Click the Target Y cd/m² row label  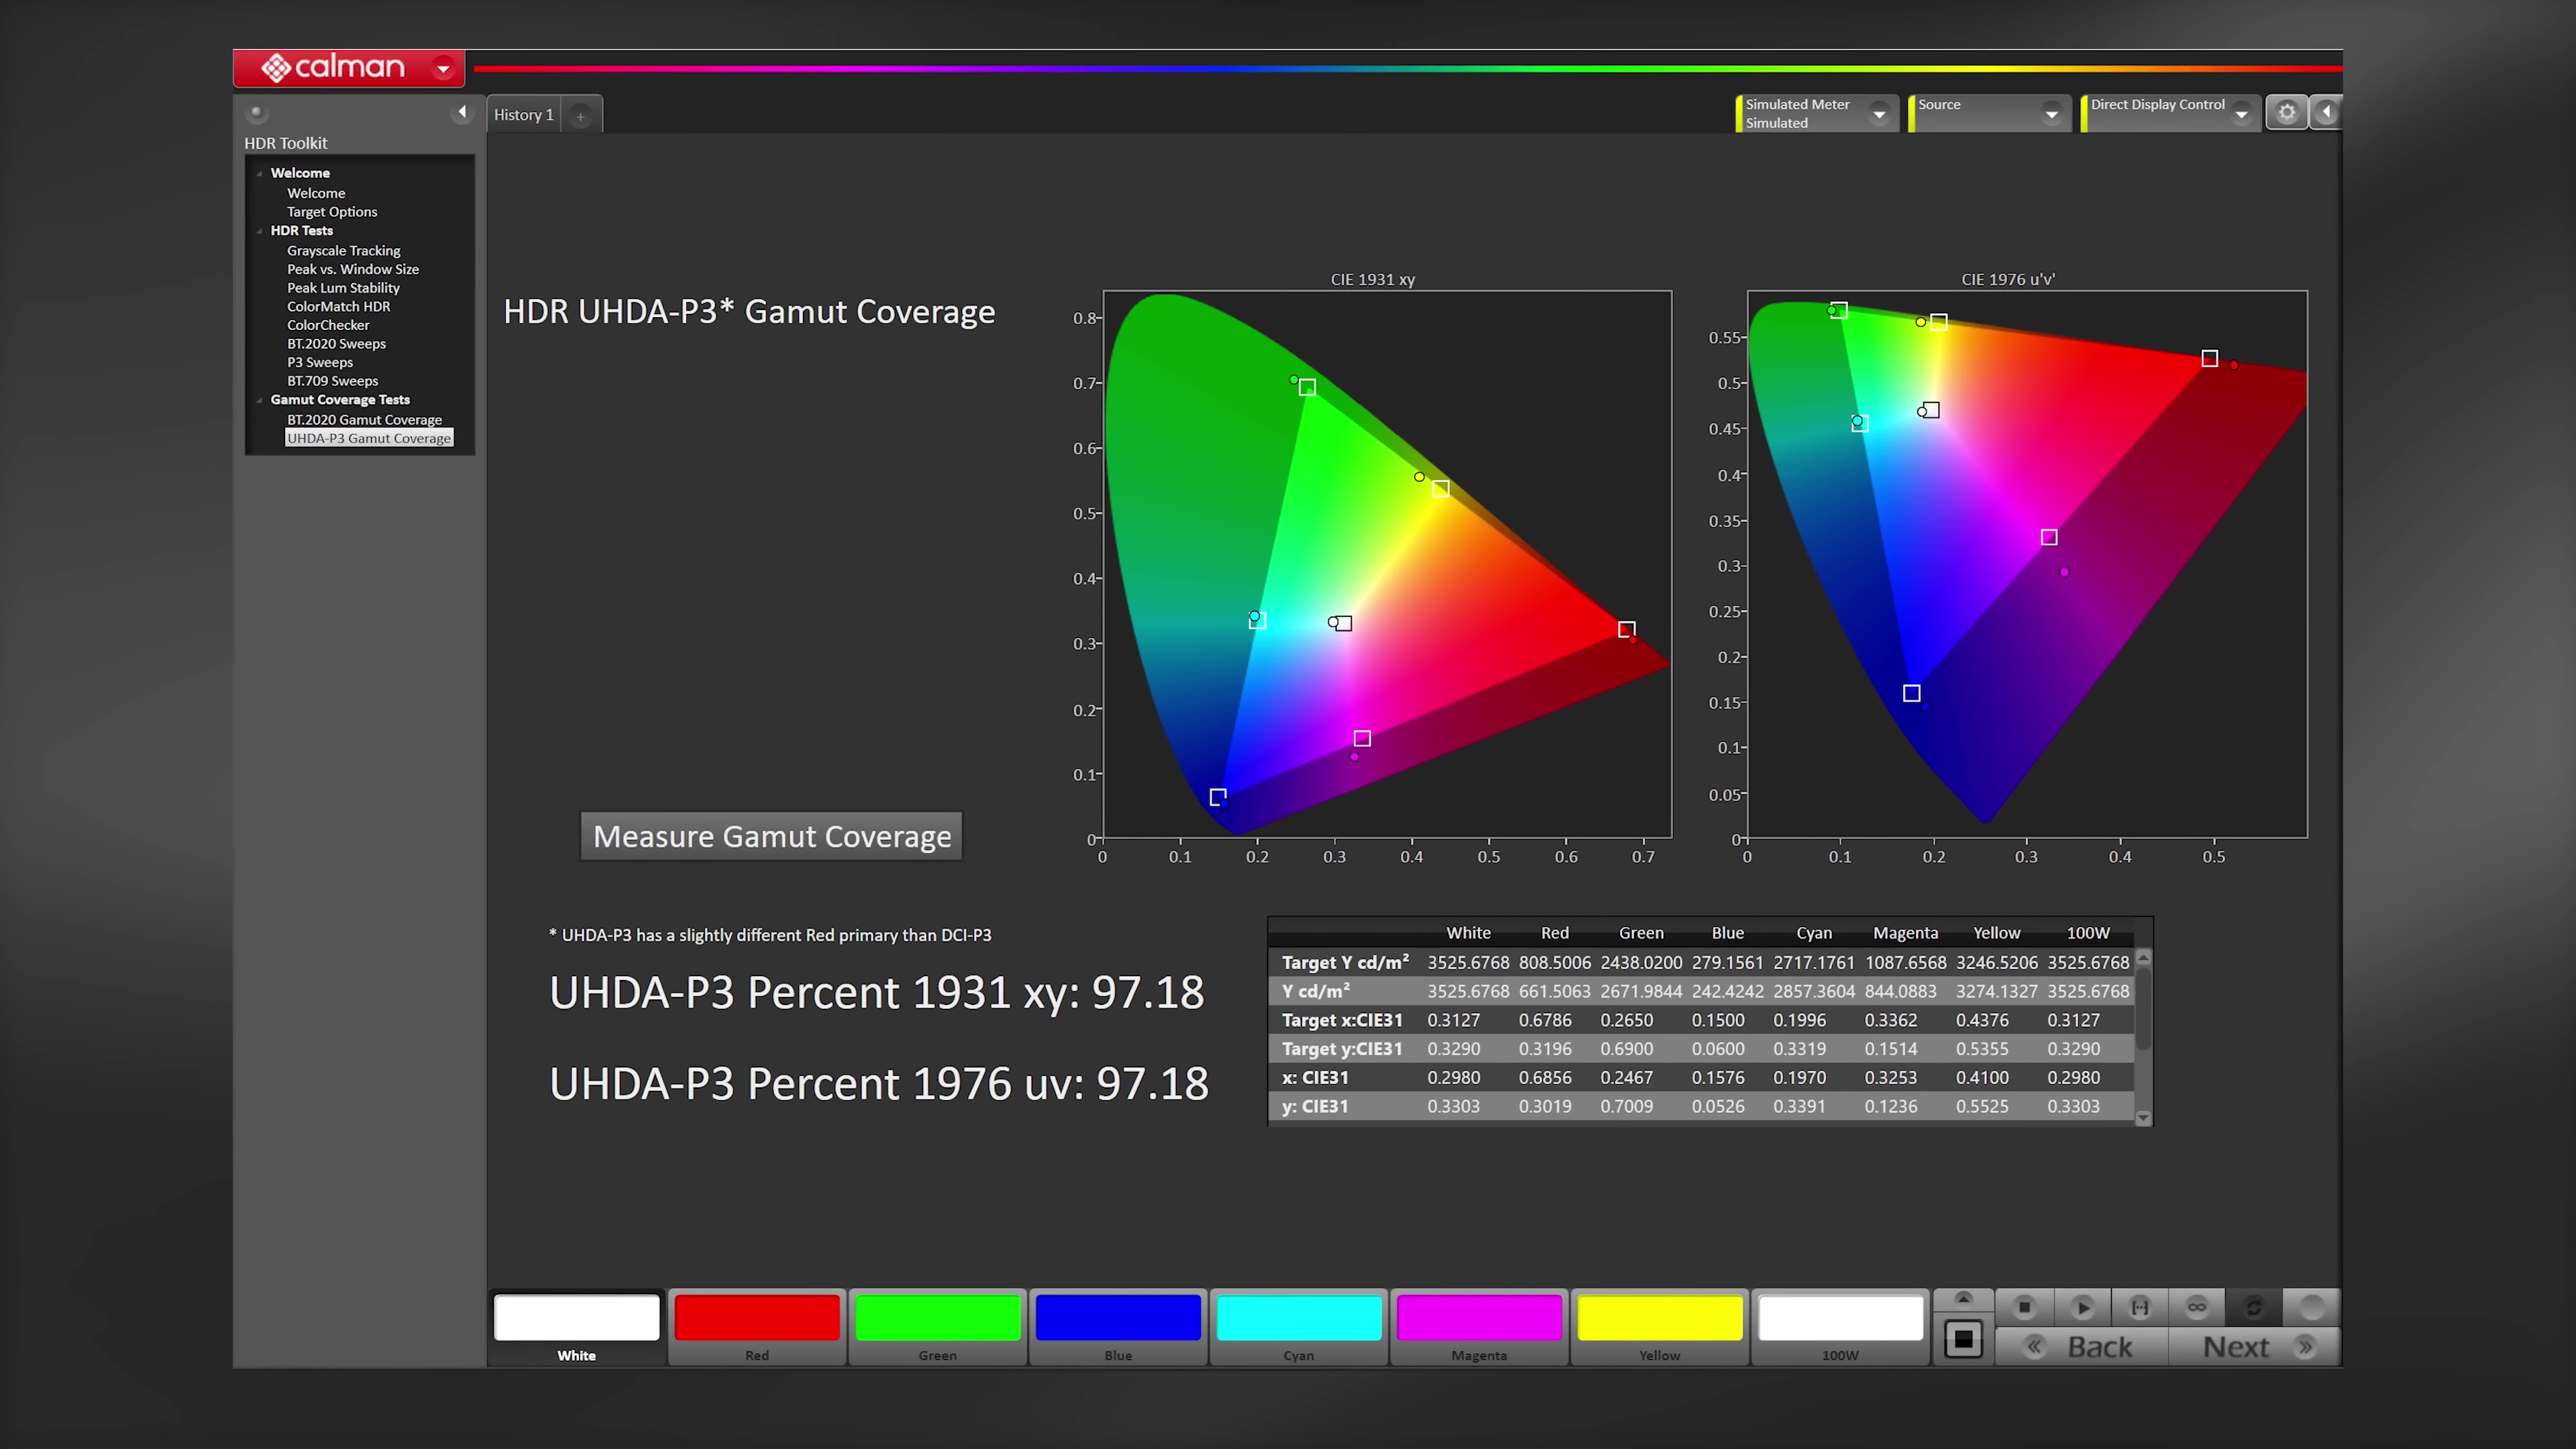tap(1345, 962)
